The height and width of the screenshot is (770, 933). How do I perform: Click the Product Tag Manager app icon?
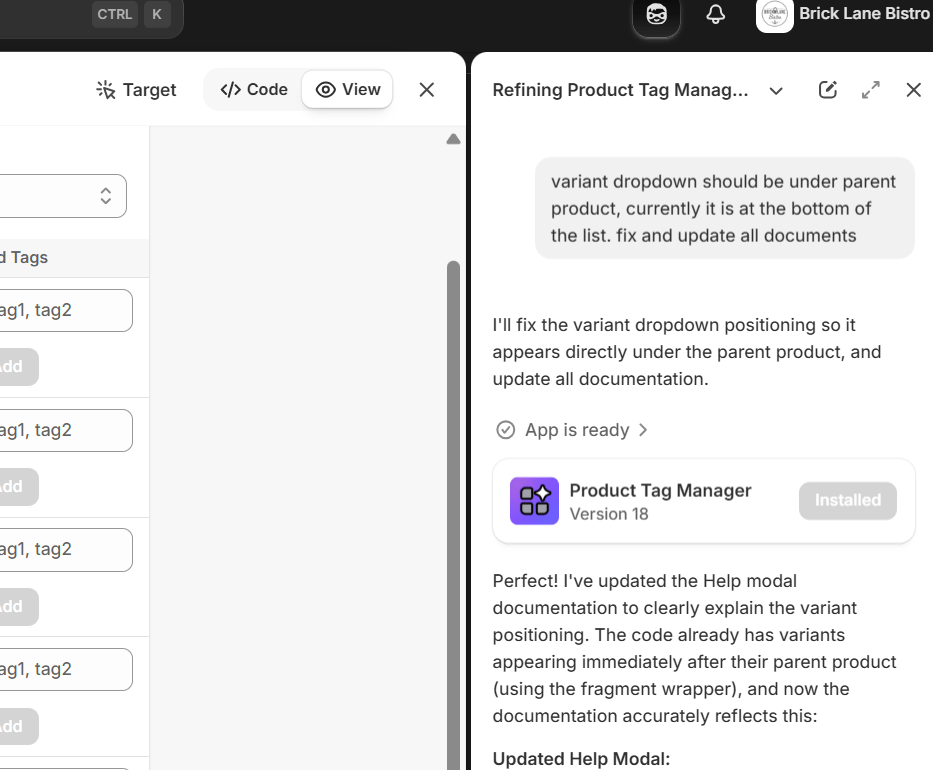[534, 501]
